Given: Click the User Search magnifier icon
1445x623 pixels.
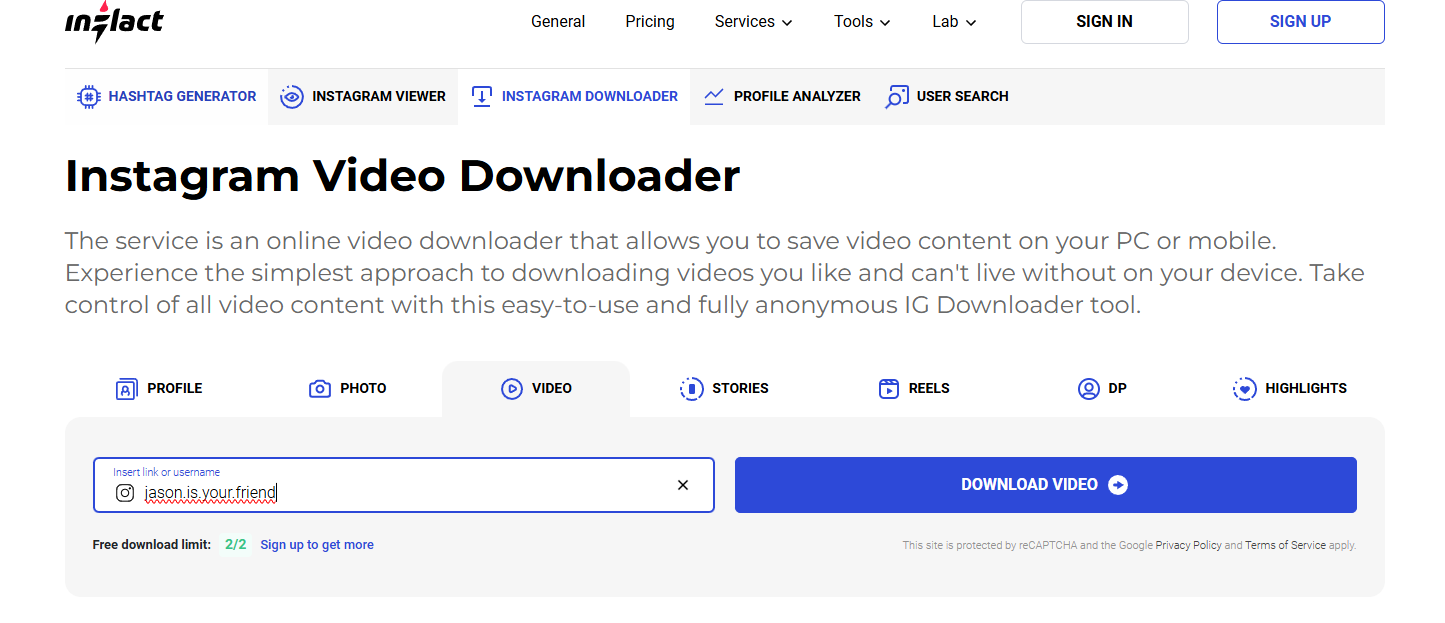Looking at the screenshot, I should (x=897, y=97).
